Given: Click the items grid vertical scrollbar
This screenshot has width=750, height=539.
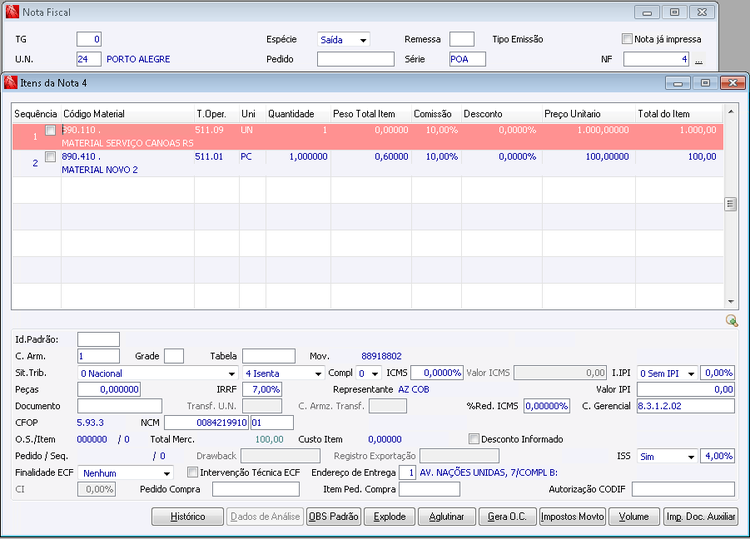Looking at the screenshot, I should click(730, 204).
